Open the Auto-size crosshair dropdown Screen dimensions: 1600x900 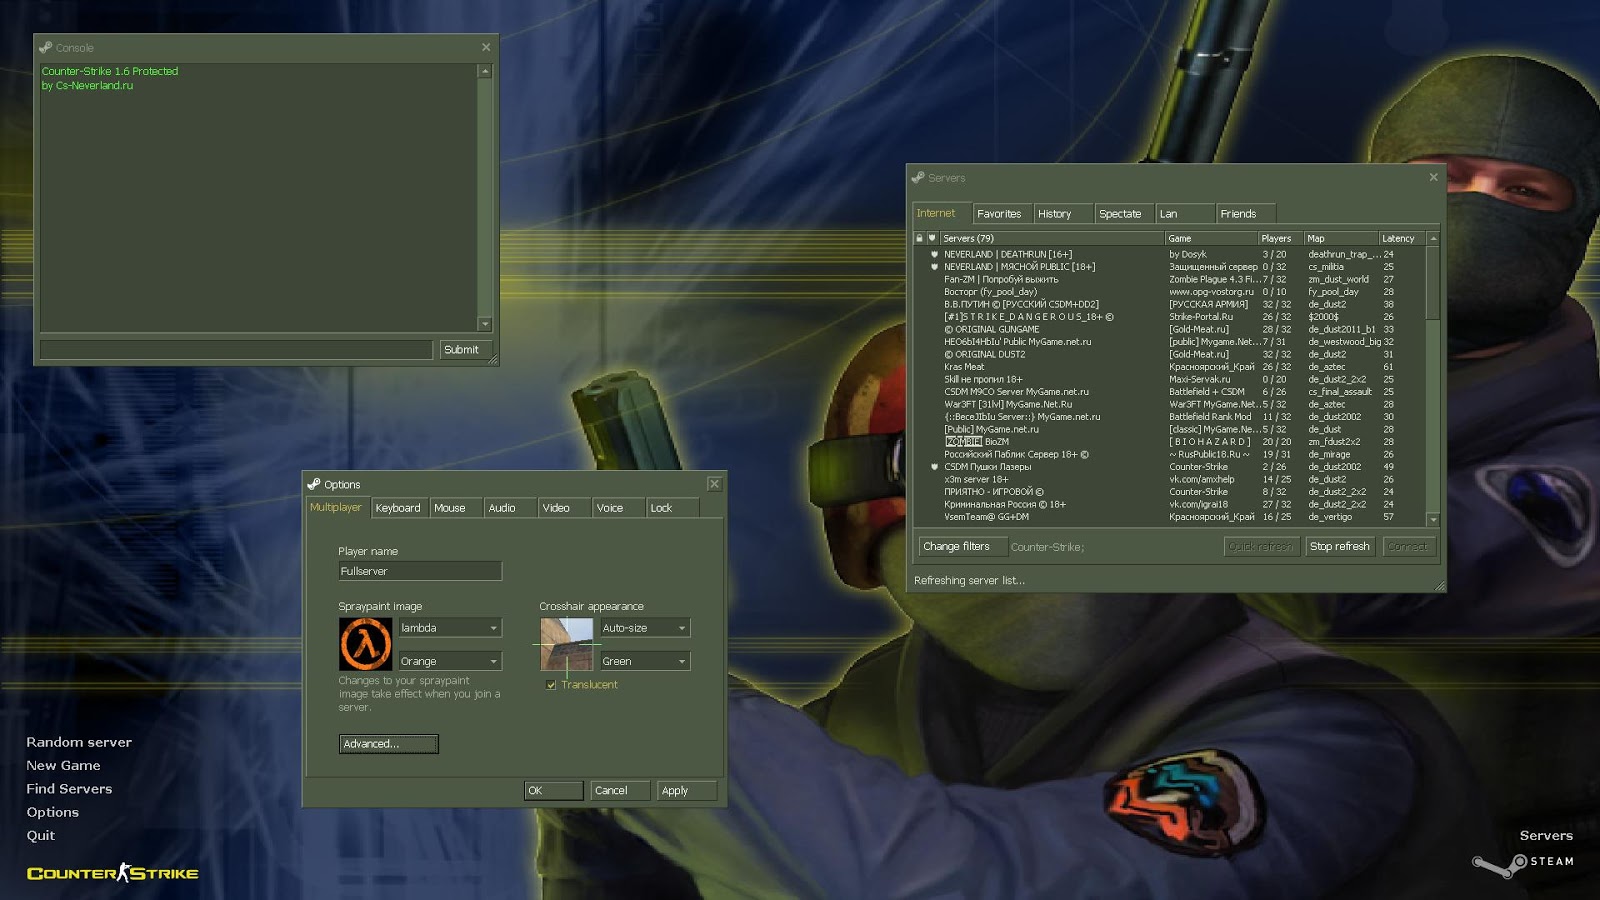tap(645, 628)
